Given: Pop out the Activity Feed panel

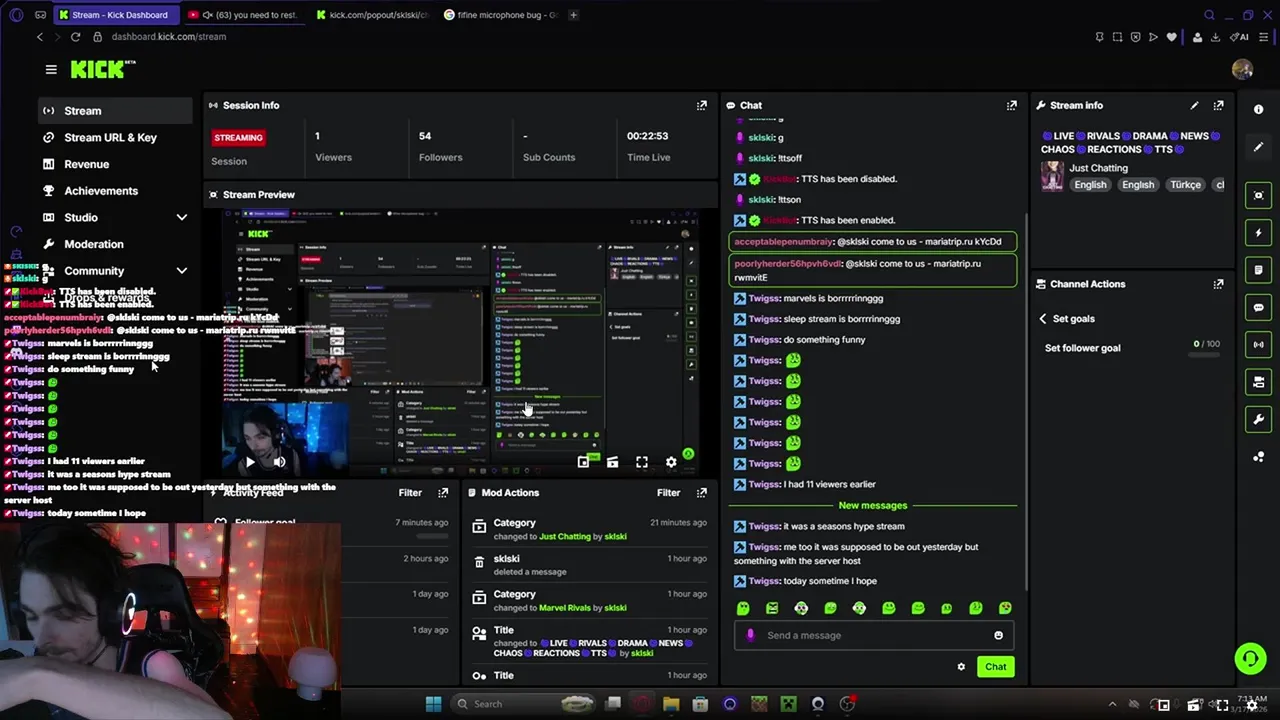Looking at the screenshot, I should pos(443,493).
